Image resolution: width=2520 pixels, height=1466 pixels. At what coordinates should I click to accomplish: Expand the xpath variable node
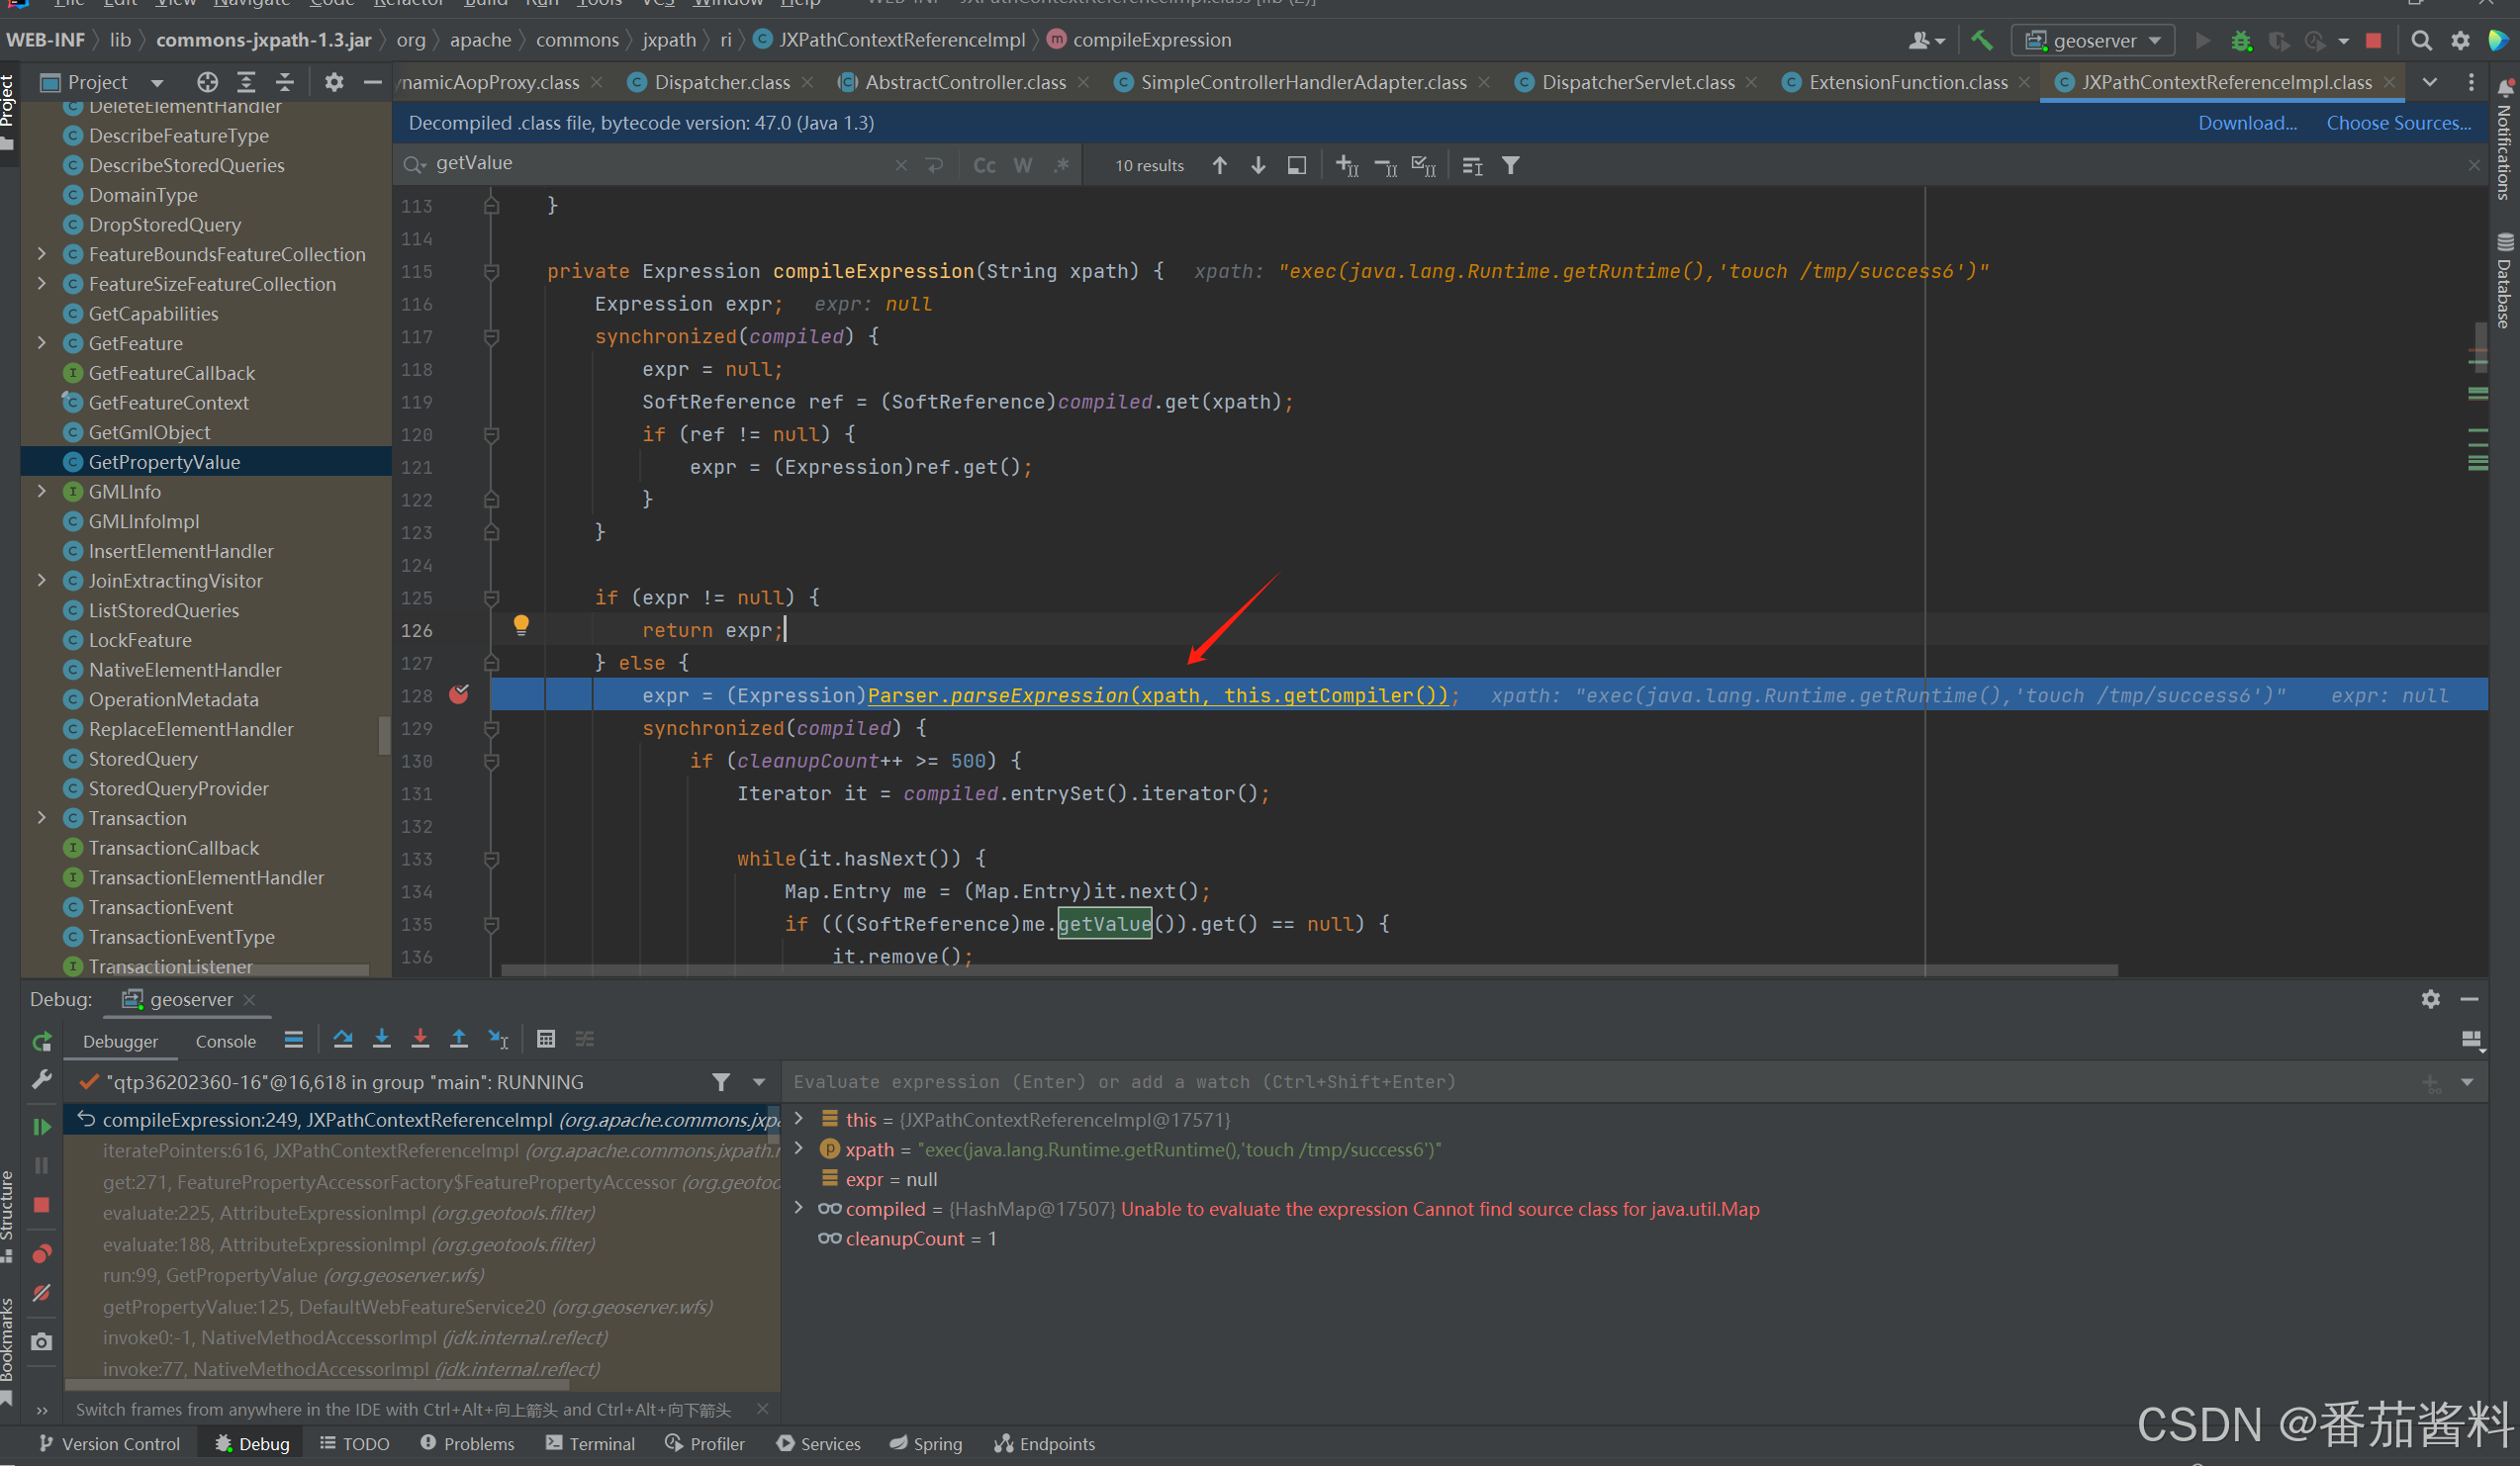tap(799, 1149)
